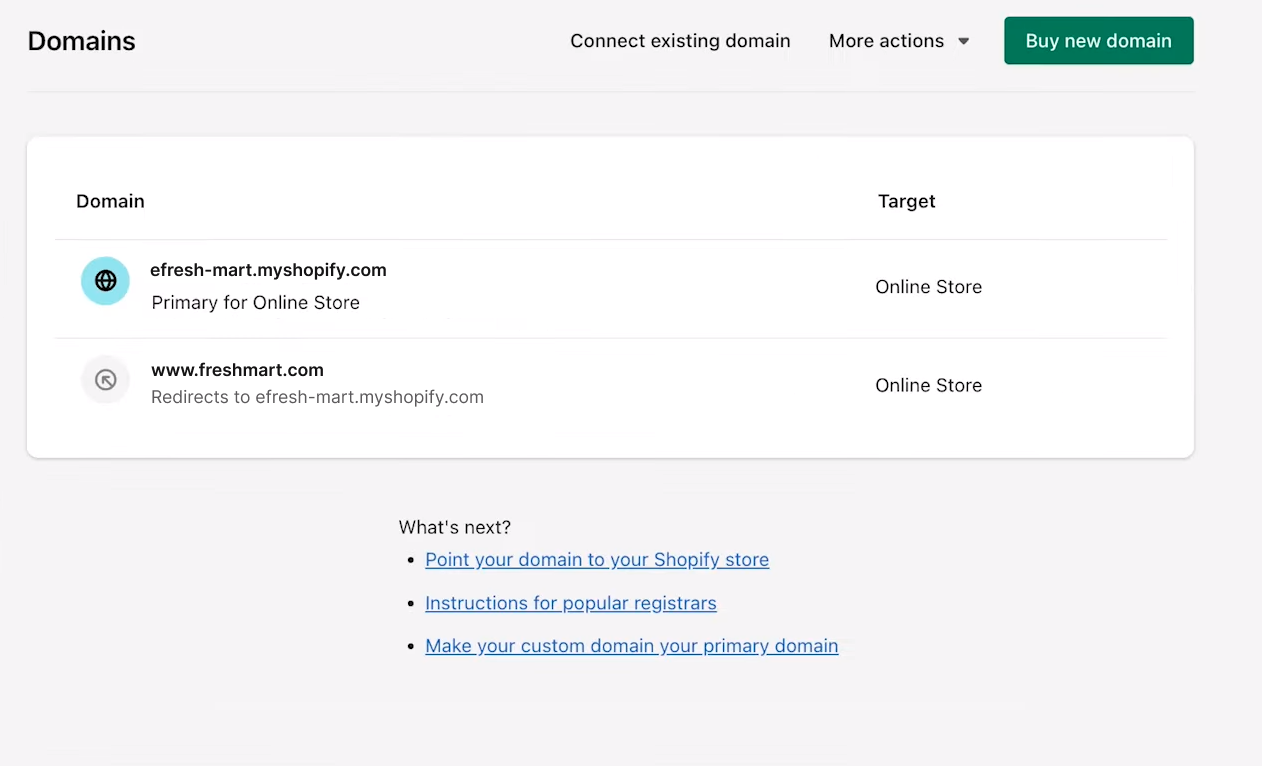Click the More actions chevron arrow
This screenshot has height=766, width=1262.
963,41
